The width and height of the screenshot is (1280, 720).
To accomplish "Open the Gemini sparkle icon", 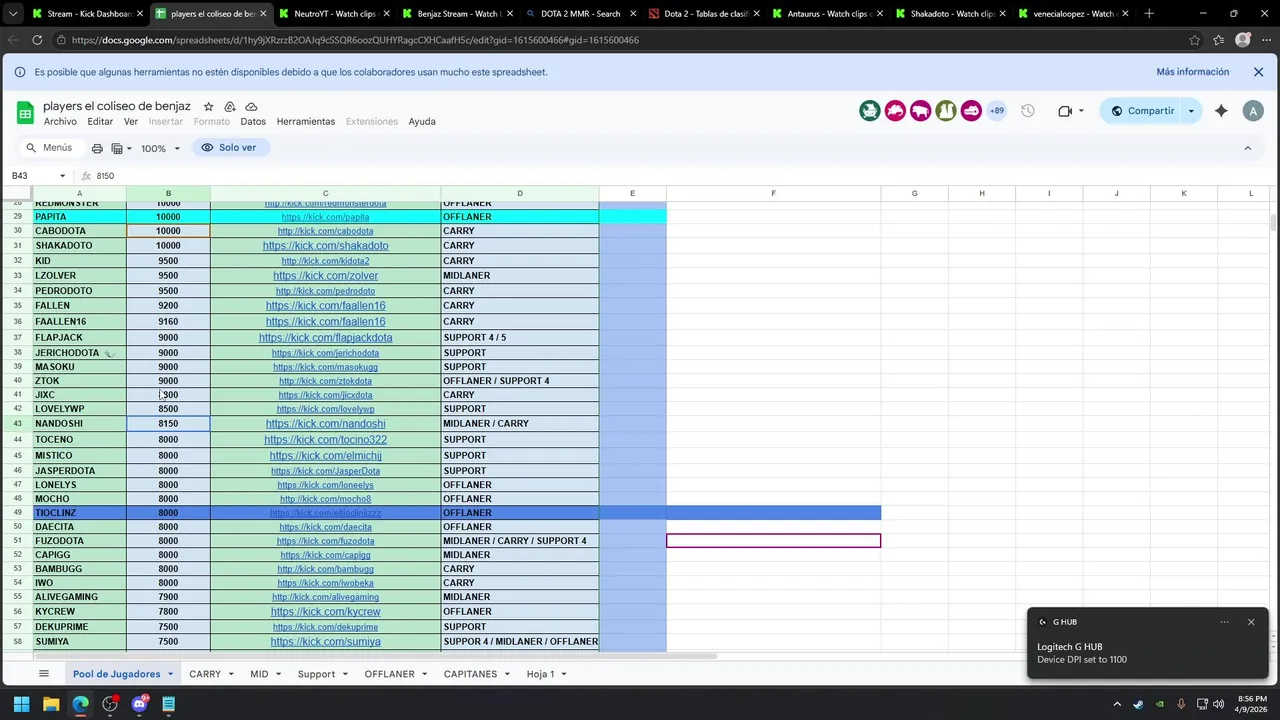I will [x=1221, y=111].
